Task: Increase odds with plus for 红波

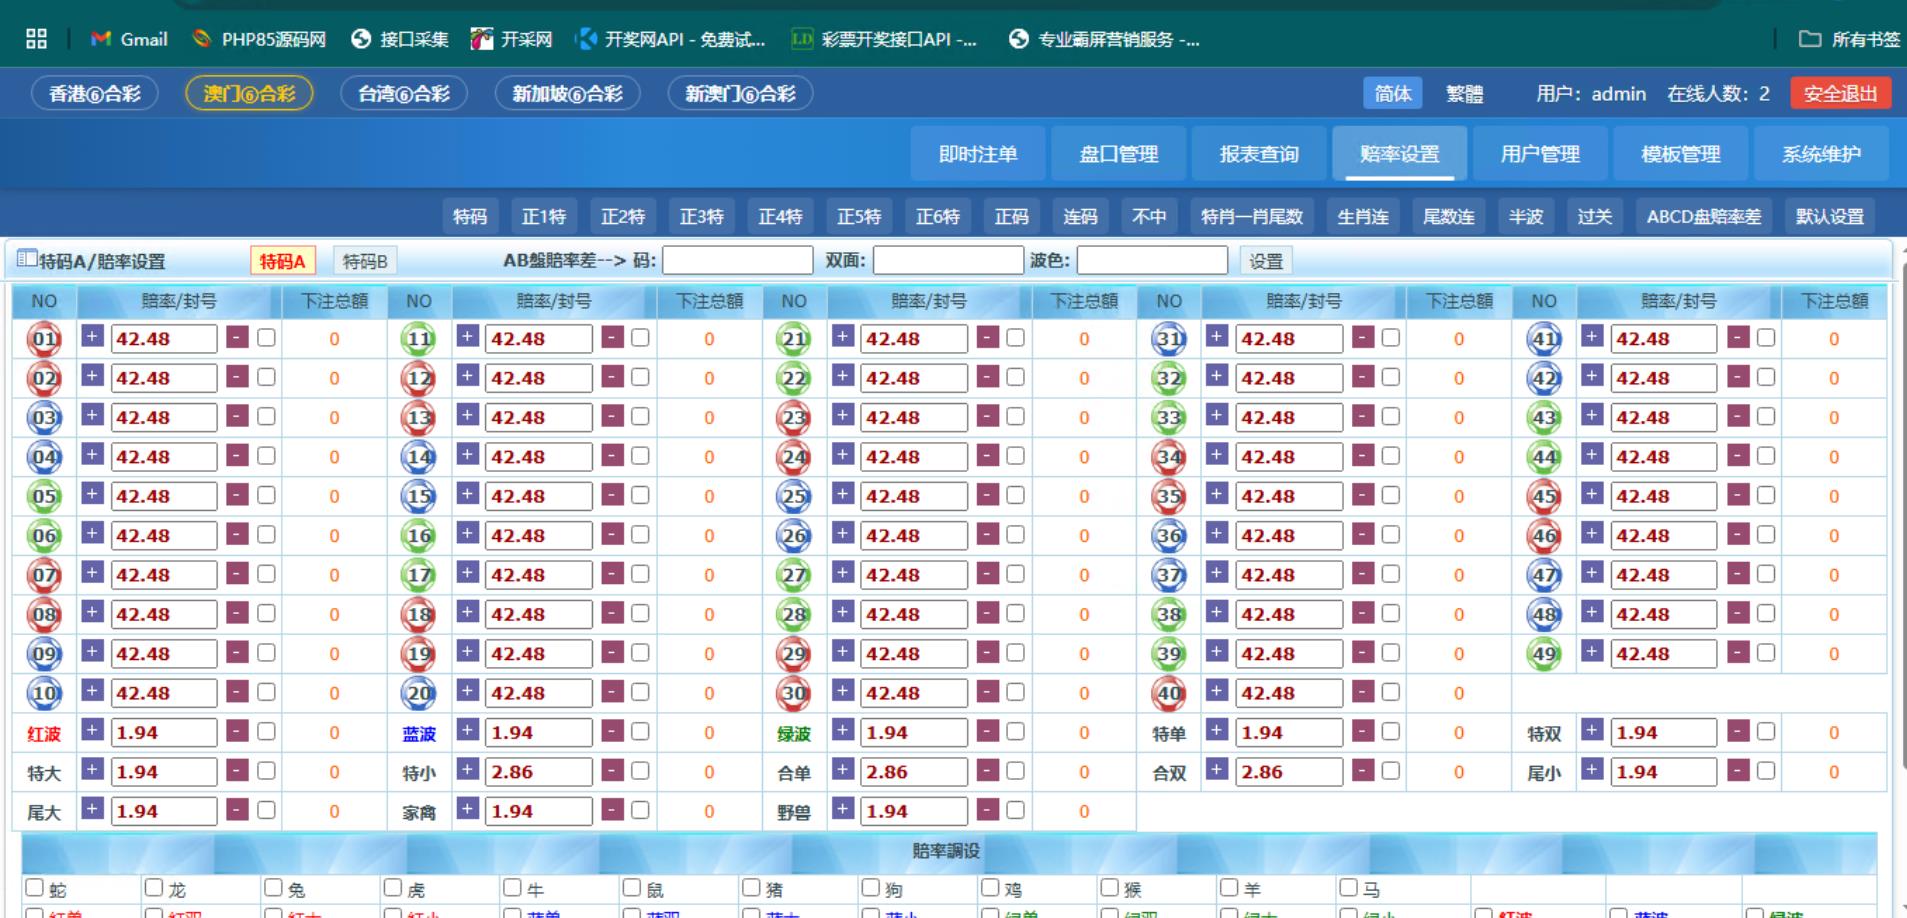Action: coord(92,731)
